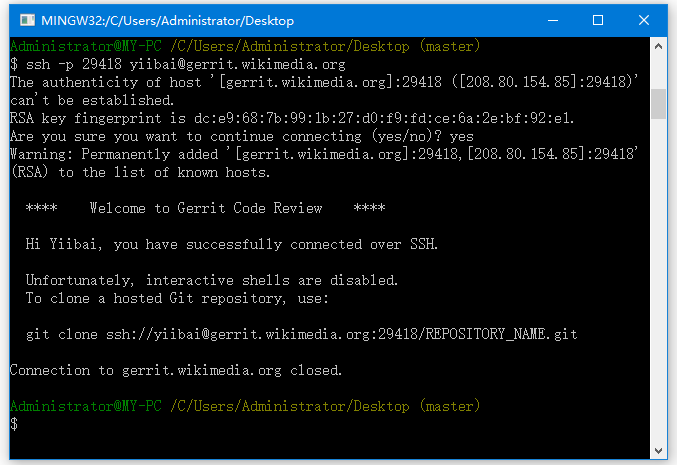
Task: Click the authenticity of host warning line
Action: (323, 82)
